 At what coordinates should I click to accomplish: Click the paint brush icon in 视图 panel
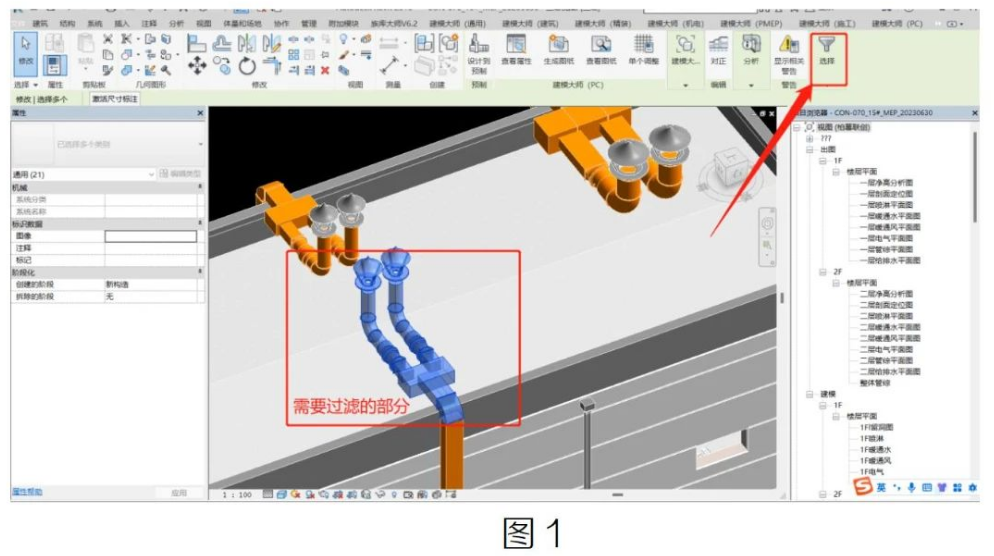343,55
